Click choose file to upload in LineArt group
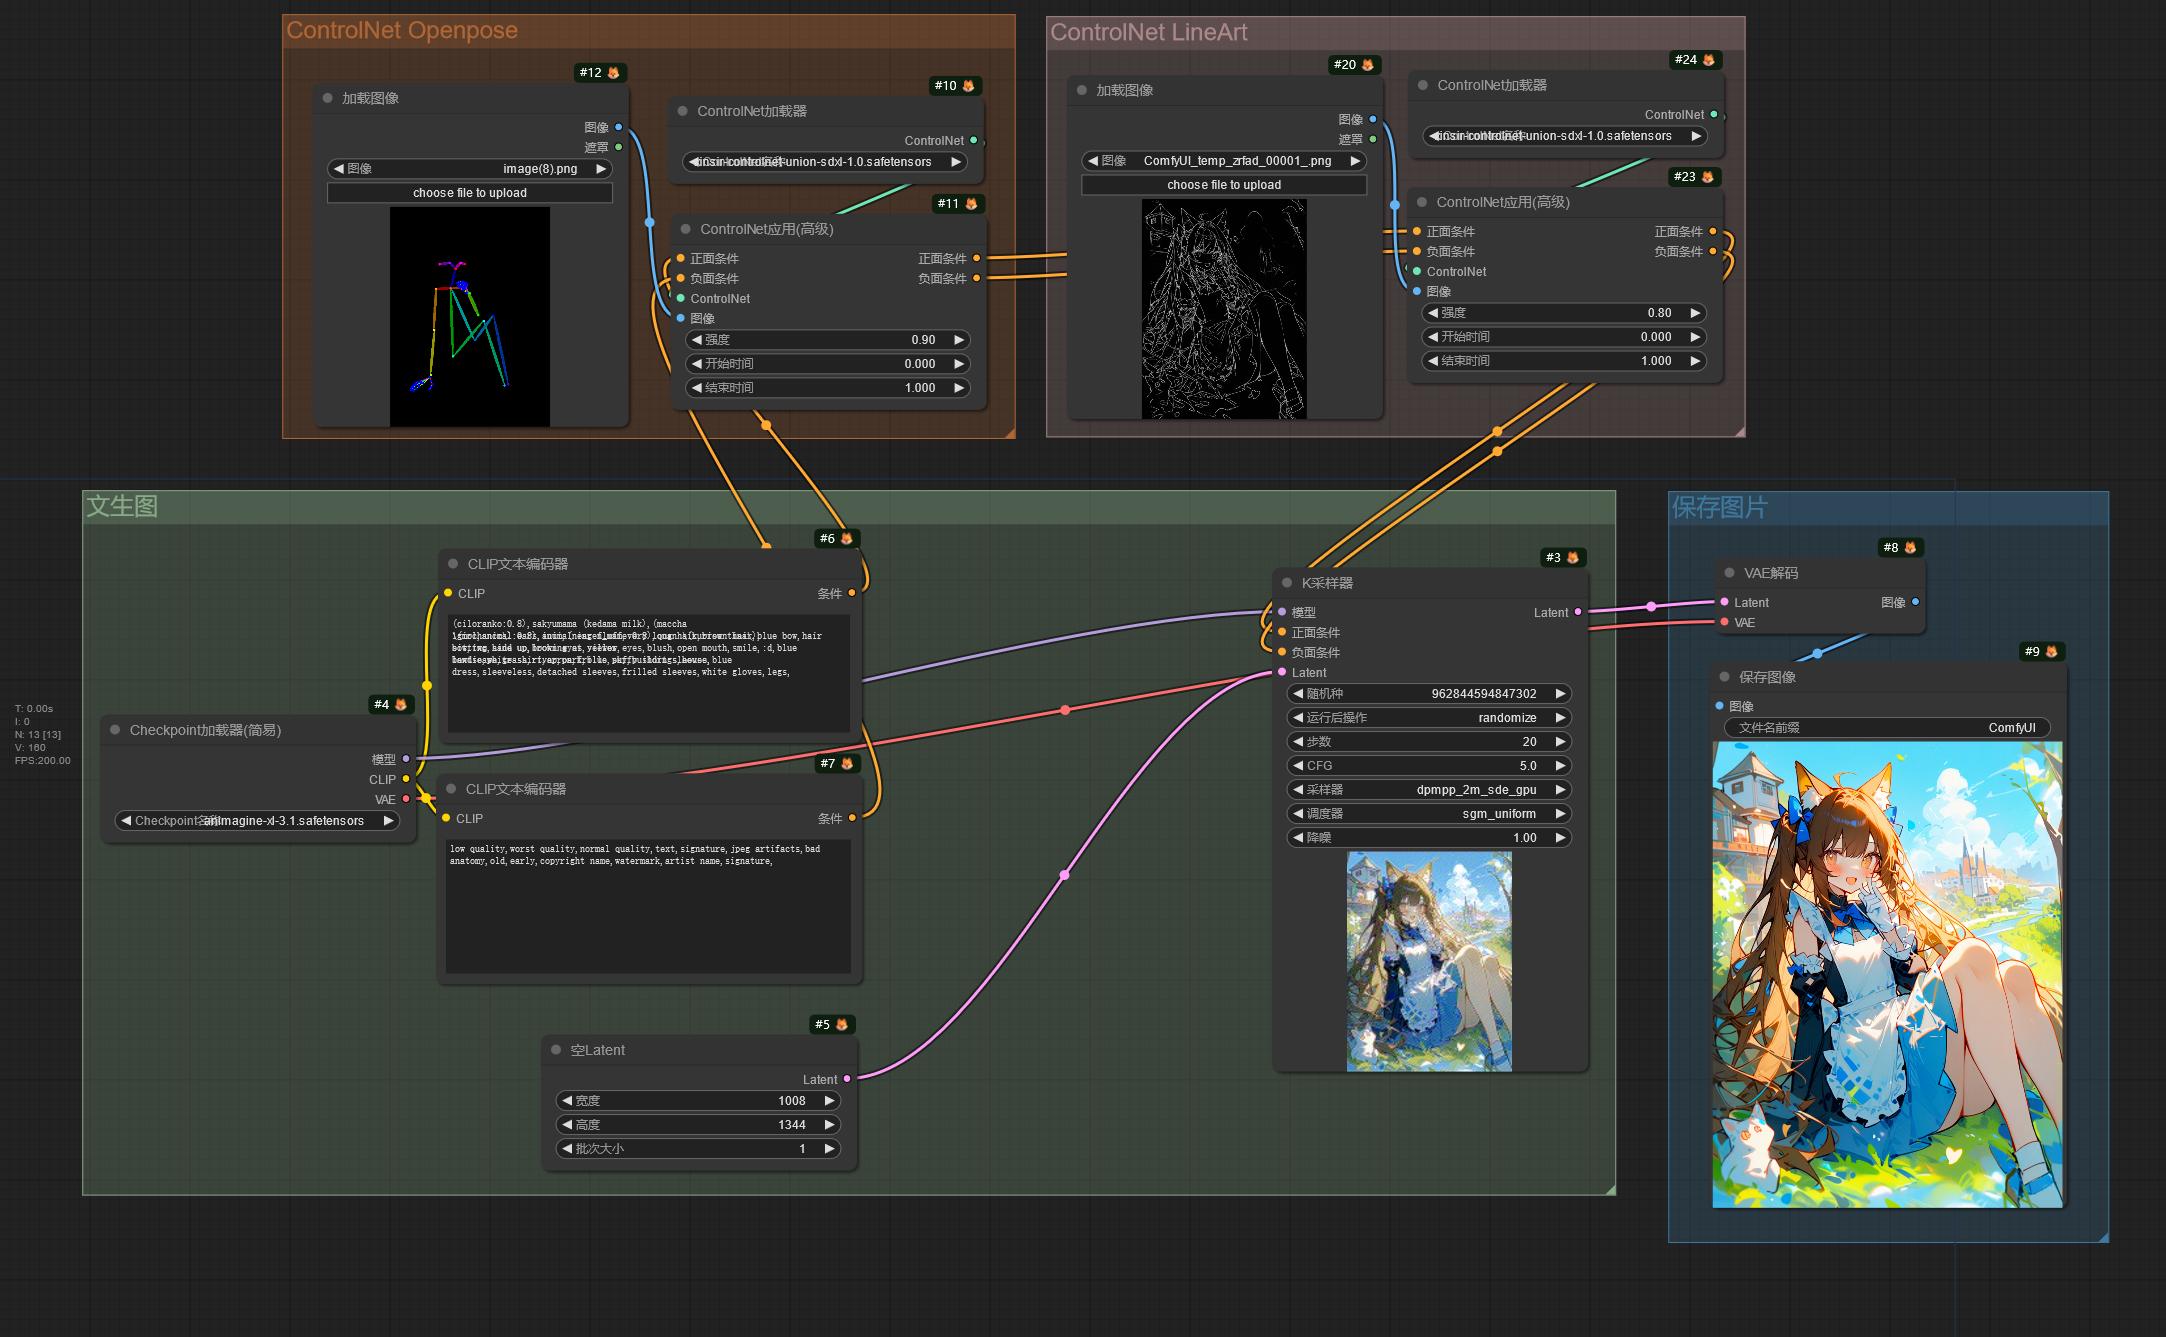 1223,184
